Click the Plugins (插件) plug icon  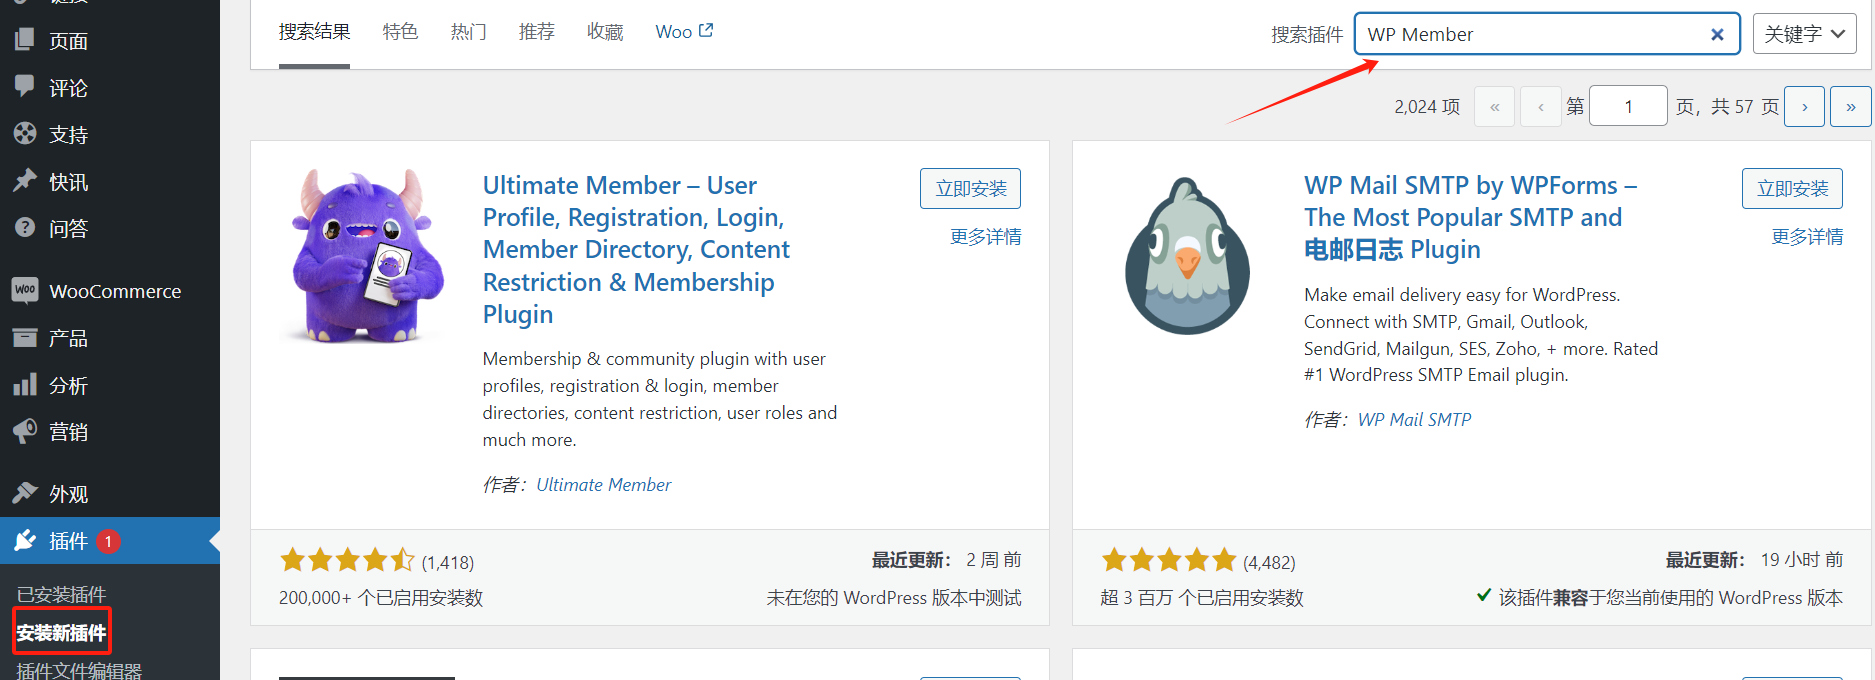[25, 541]
